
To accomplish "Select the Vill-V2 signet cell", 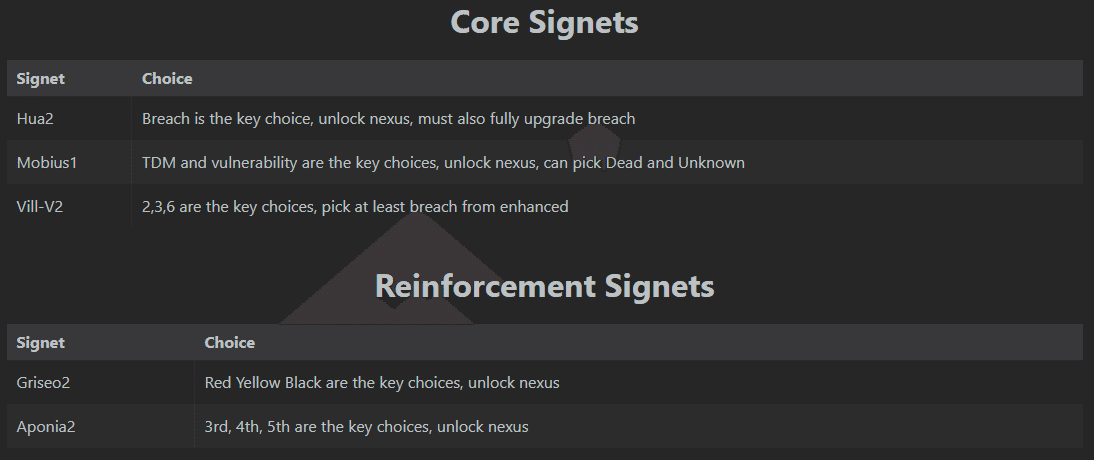I will tap(40, 207).
